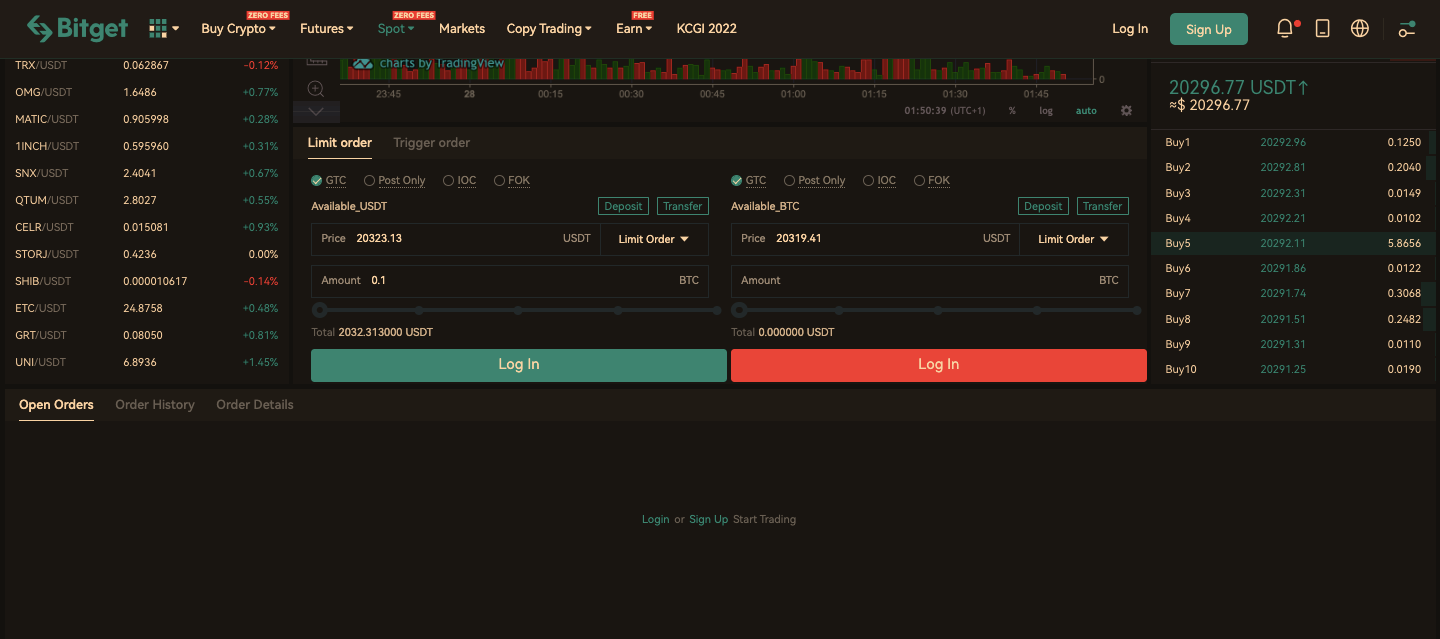Open KCGI 2022 page

(x=706, y=29)
